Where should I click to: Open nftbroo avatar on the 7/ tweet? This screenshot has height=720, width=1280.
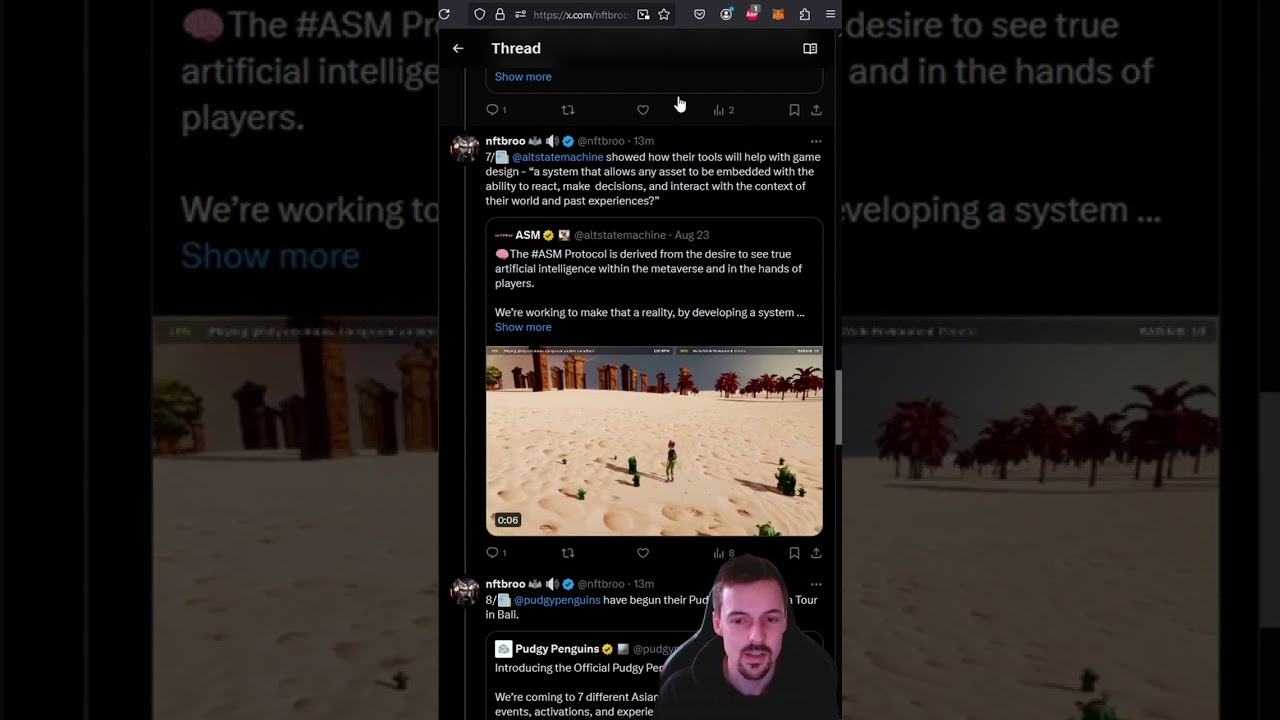click(x=465, y=149)
